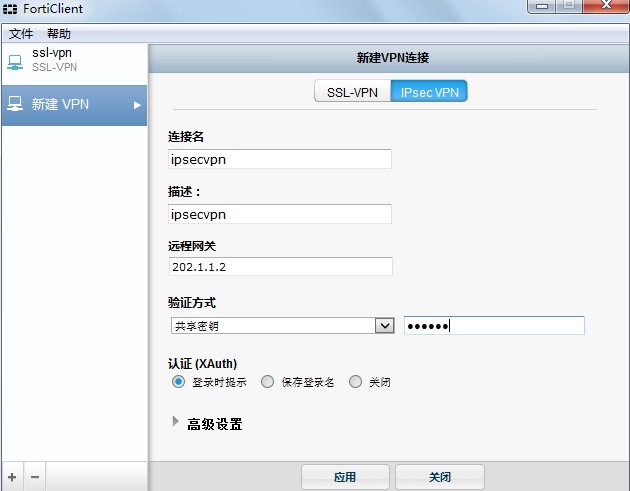
Task: Click the 认证 (XAuth) label
Action: [x=202, y=364]
